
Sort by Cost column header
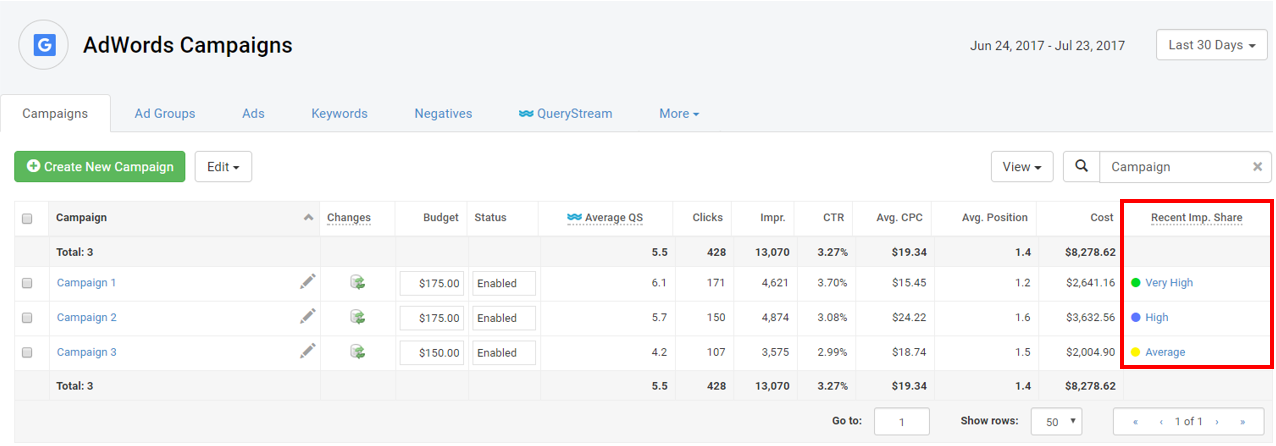1102,218
